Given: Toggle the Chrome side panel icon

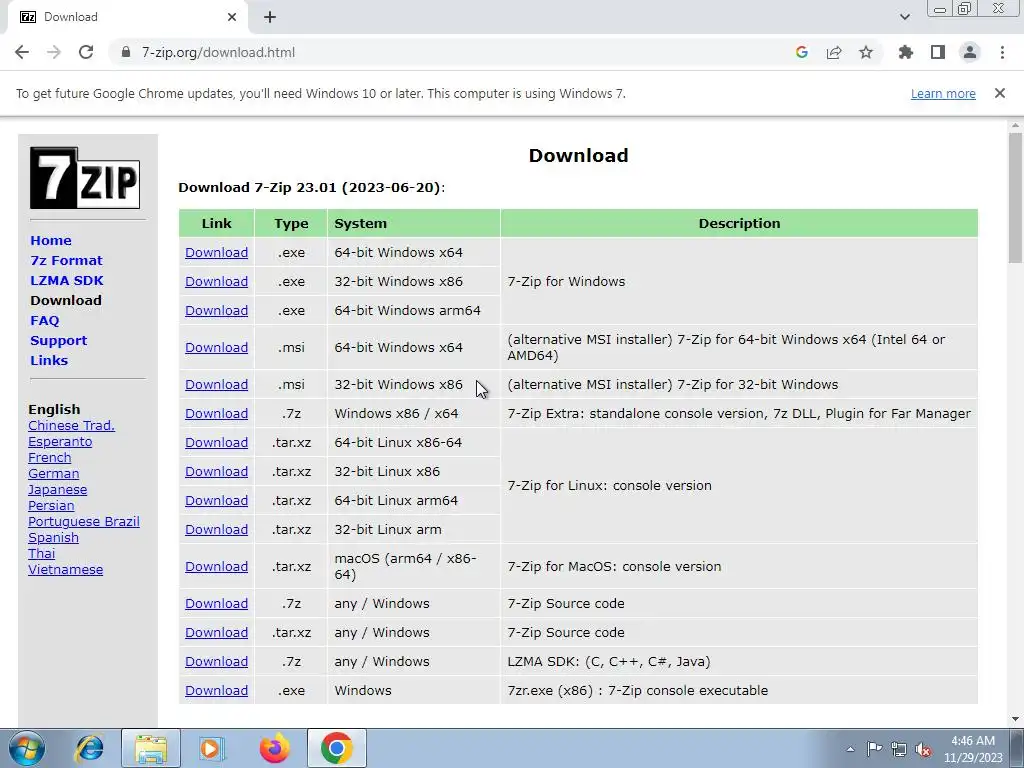Looking at the screenshot, I should (938, 52).
